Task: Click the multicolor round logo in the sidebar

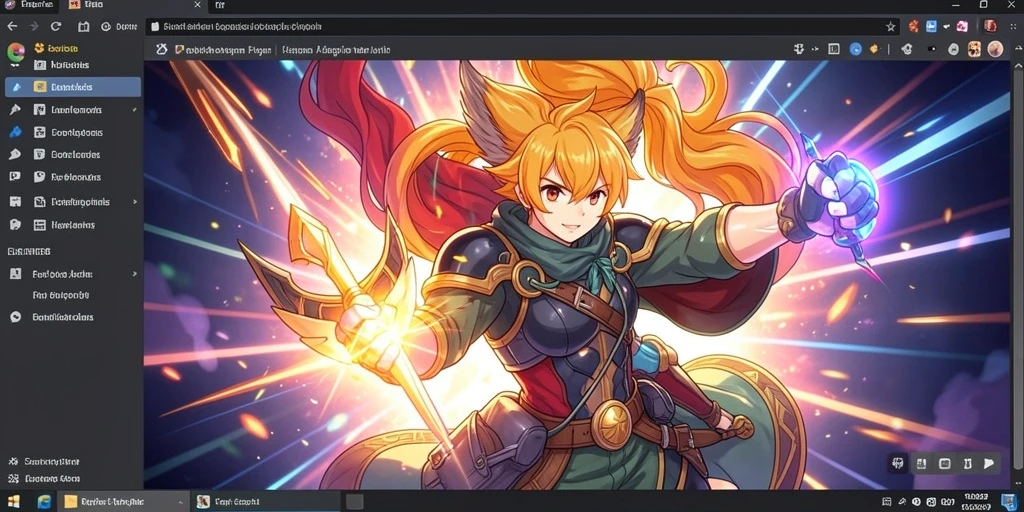Action: (16, 52)
